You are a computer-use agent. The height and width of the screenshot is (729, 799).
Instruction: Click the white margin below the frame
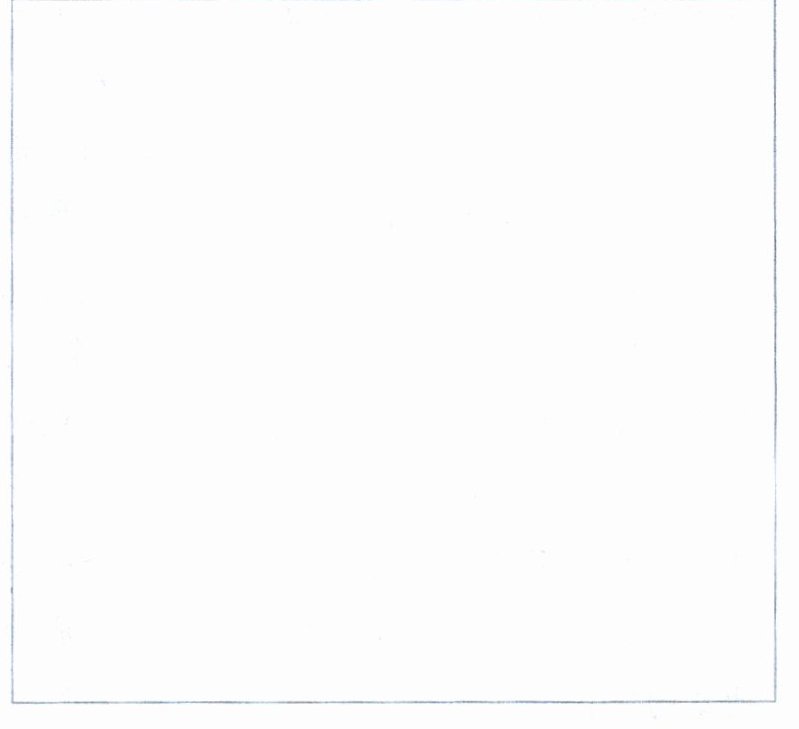point(400,717)
